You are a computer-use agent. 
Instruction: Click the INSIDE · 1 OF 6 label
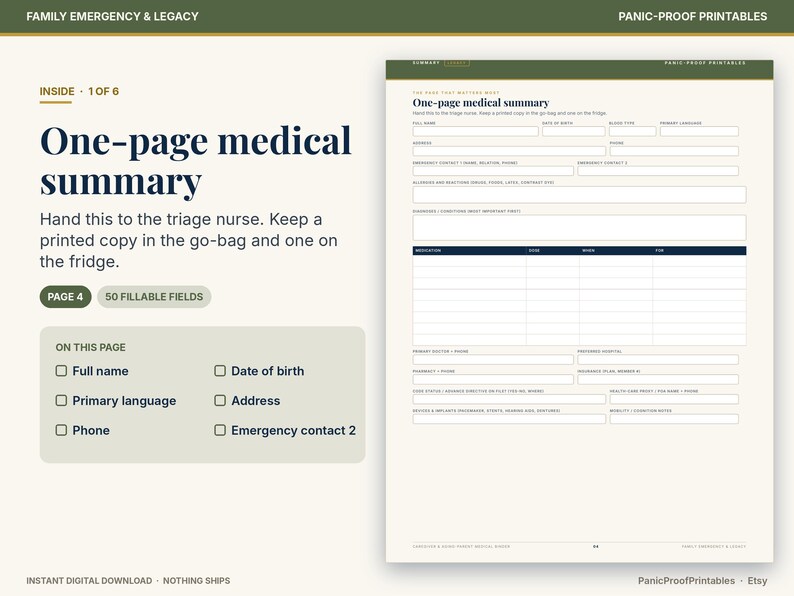tap(79, 91)
